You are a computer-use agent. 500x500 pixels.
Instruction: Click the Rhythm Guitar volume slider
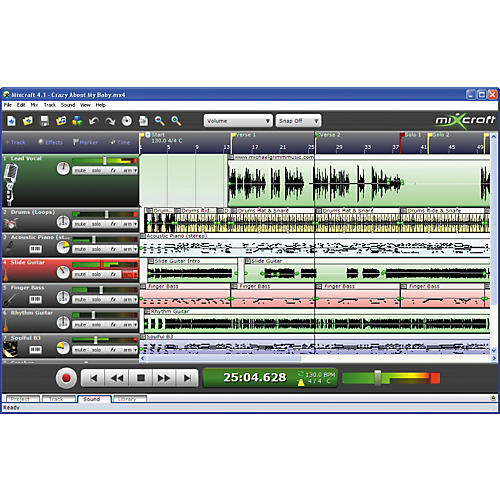93,315
